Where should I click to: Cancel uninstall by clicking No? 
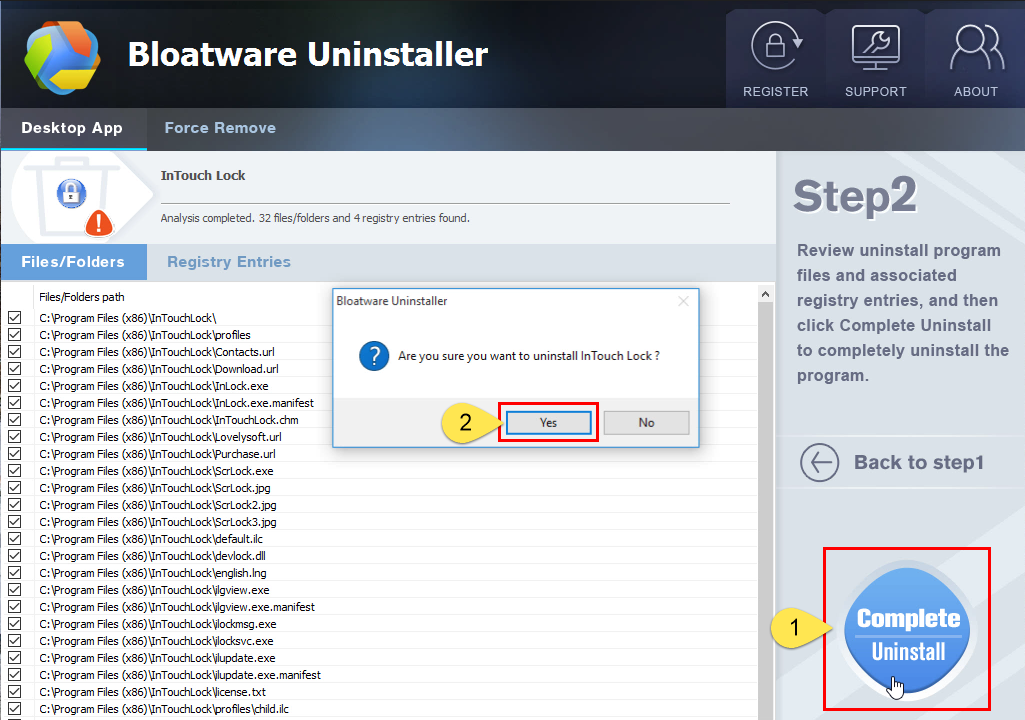point(647,422)
